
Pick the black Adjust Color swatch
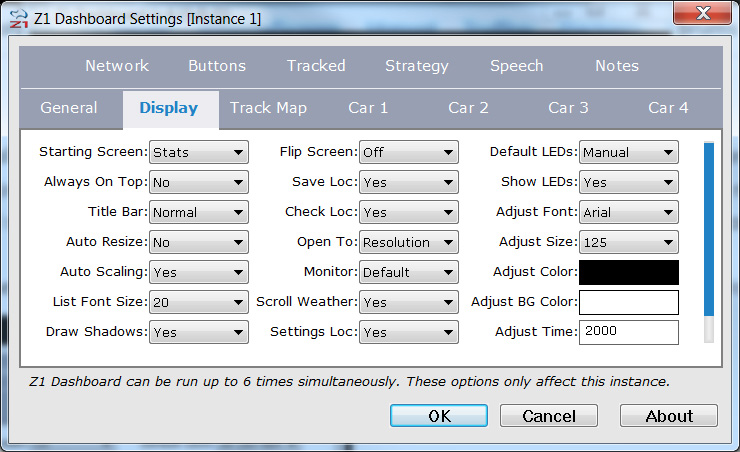tap(629, 272)
